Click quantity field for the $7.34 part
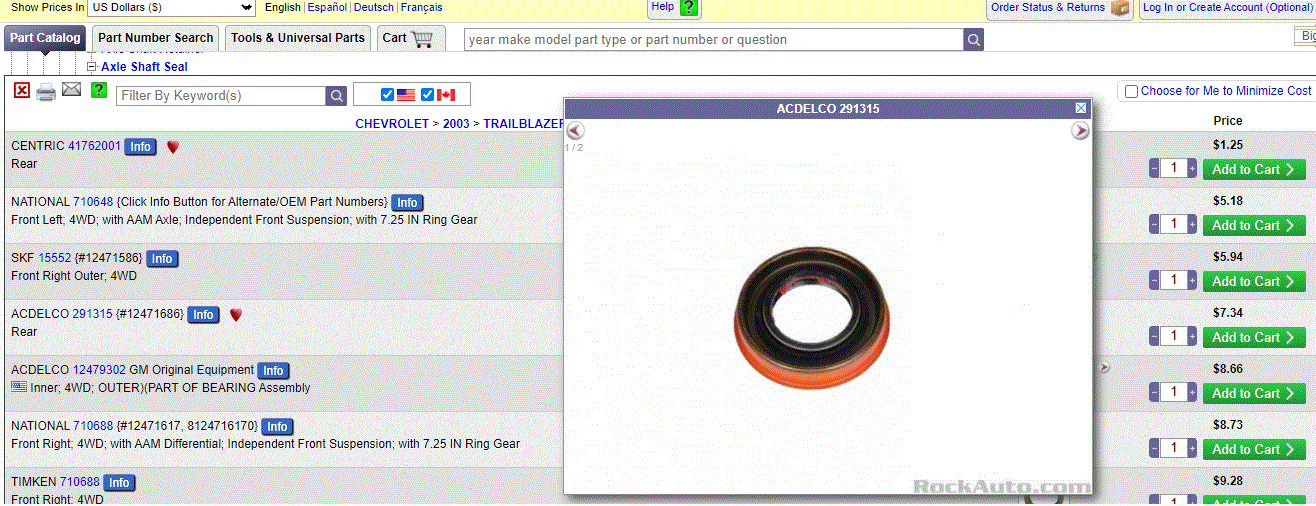The width and height of the screenshot is (1316, 506). click(1174, 337)
